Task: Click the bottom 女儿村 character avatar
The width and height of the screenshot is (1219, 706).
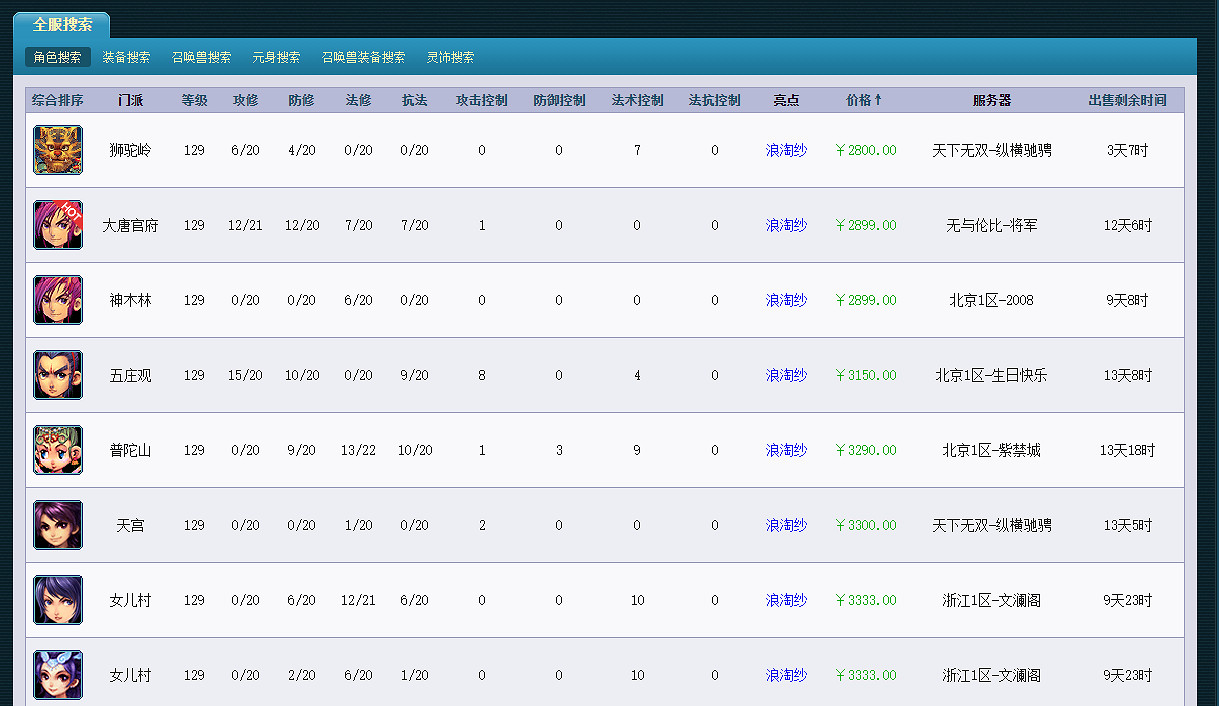Action: pyautogui.click(x=58, y=675)
